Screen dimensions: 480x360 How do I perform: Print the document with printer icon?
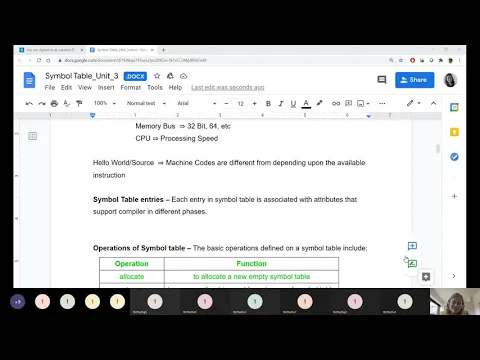pos(54,104)
